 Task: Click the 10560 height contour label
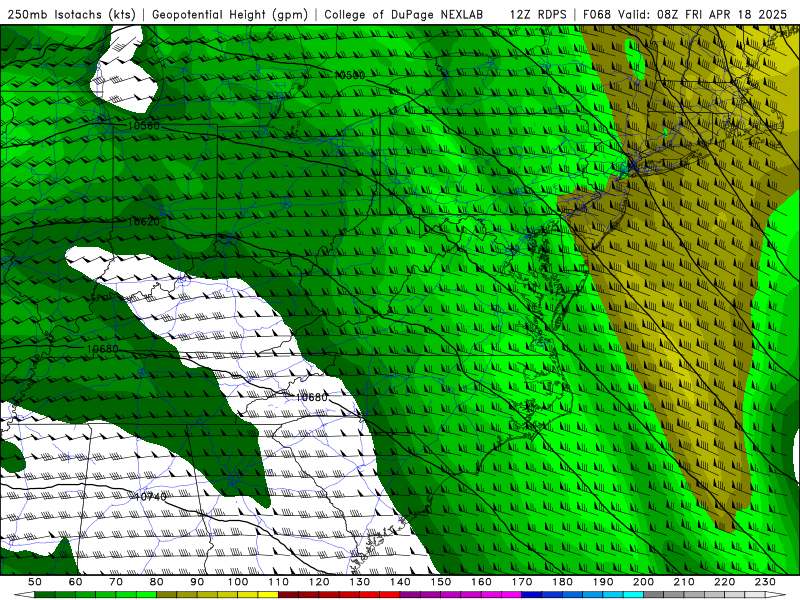click(x=144, y=126)
